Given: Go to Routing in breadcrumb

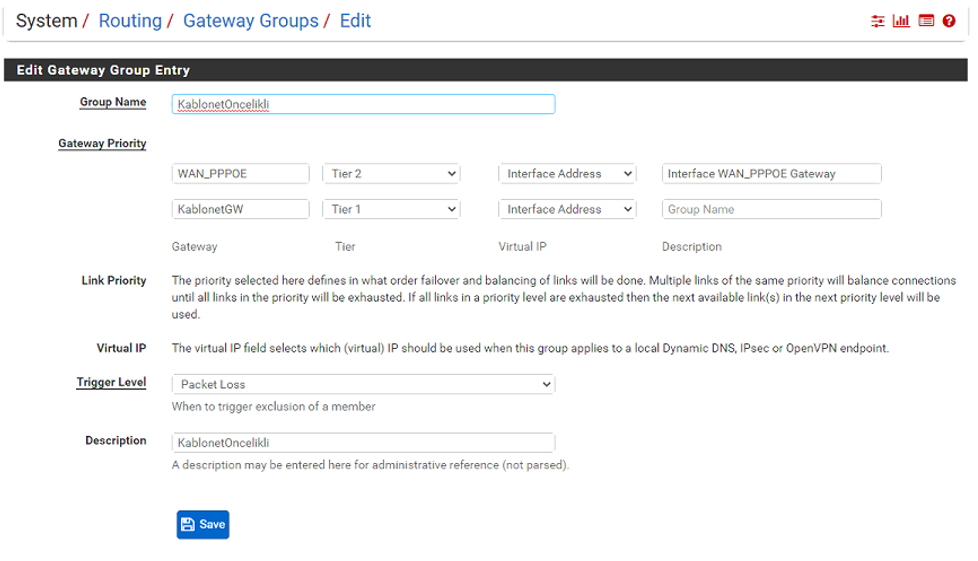Looking at the screenshot, I should pyautogui.click(x=130, y=21).
